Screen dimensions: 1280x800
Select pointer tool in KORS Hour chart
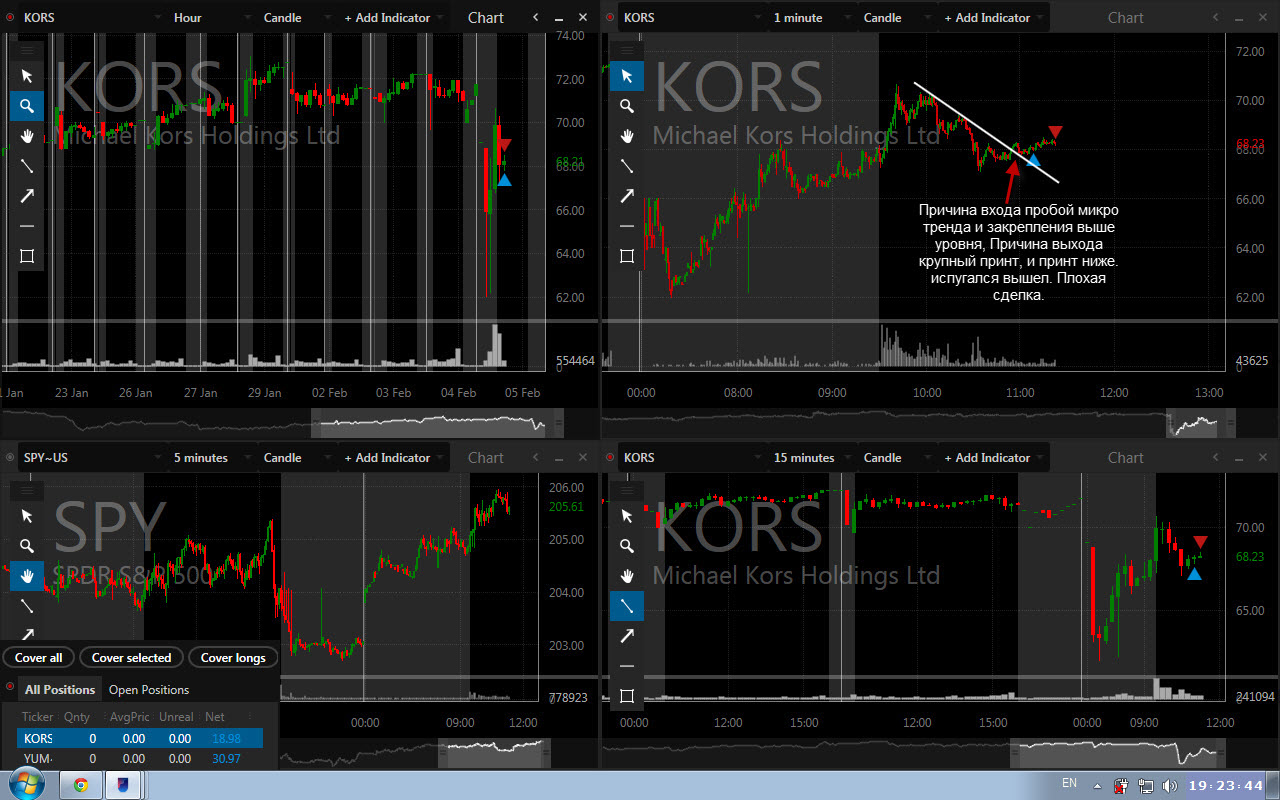tap(27, 76)
